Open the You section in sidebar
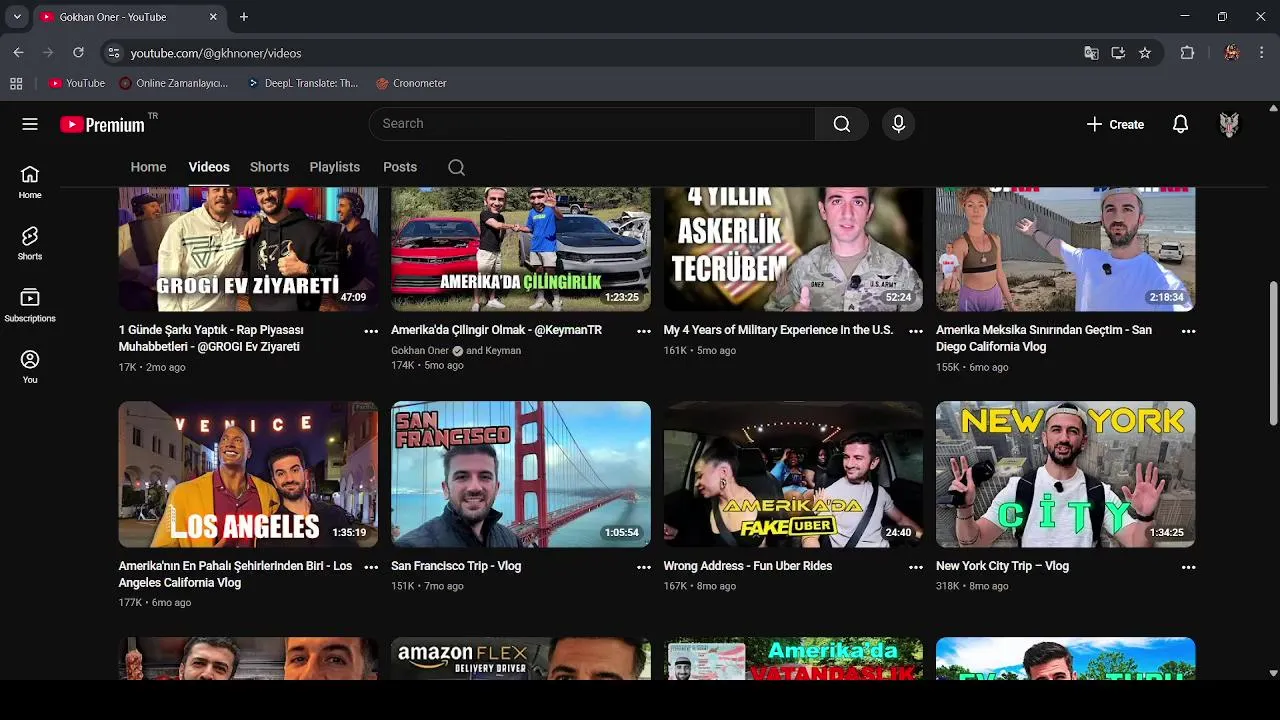This screenshot has width=1280, height=720. pos(30,367)
